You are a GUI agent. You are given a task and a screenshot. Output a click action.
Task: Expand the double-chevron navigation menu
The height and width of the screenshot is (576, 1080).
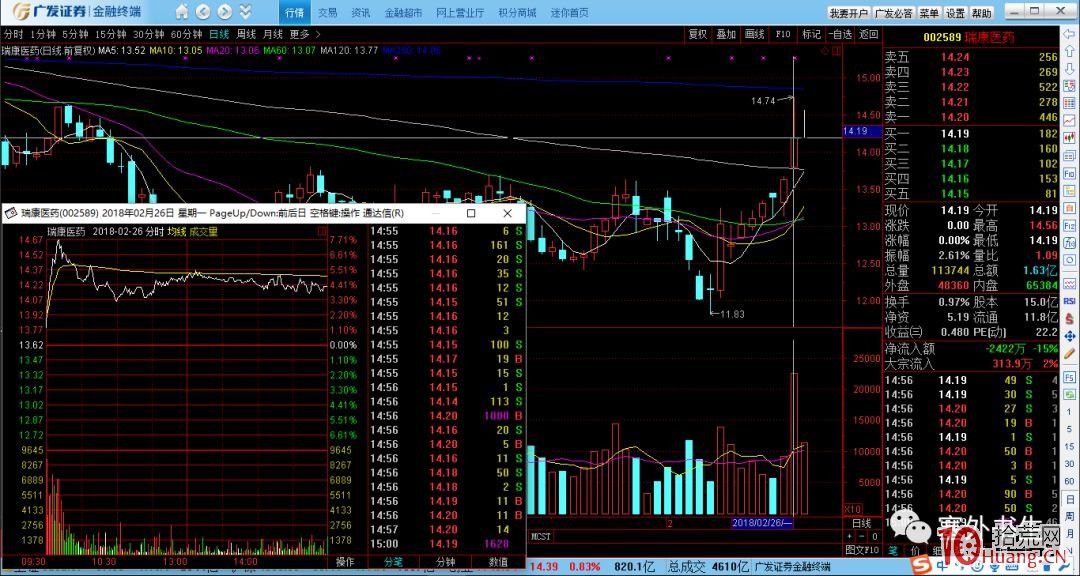[245, 12]
